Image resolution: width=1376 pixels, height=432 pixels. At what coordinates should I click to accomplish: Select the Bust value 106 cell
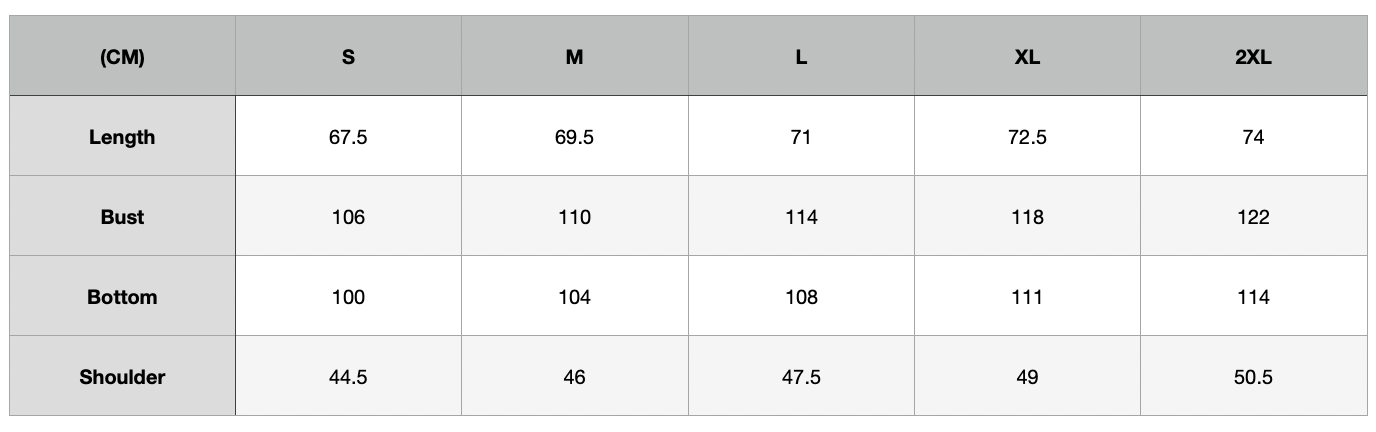(x=348, y=217)
